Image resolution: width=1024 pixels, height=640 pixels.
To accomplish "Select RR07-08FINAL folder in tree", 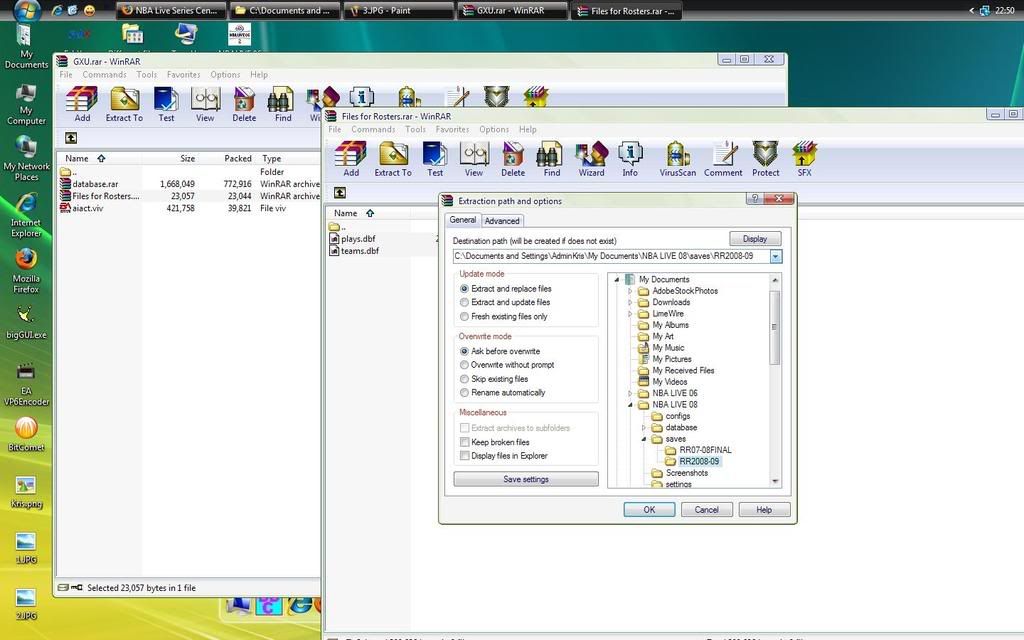I will pos(705,450).
